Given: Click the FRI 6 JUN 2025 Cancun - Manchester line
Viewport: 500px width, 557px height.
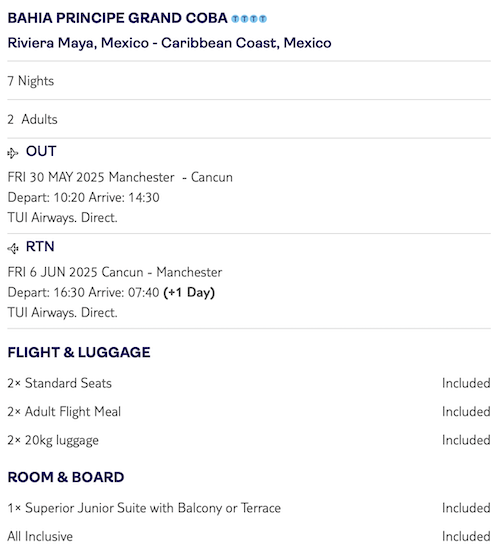Looking at the screenshot, I should tap(115, 272).
